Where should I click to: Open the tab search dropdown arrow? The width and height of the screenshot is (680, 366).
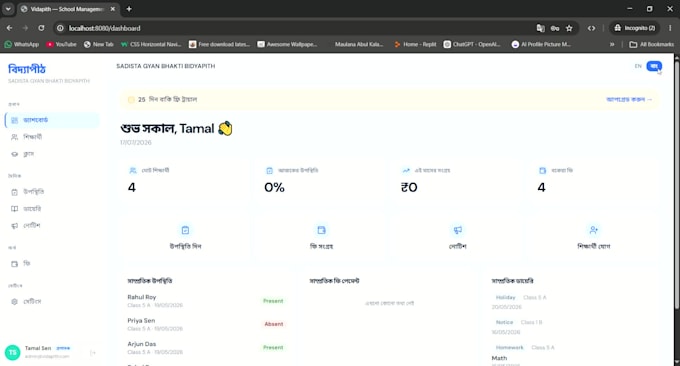pyautogui.click(x=8, y=9)
